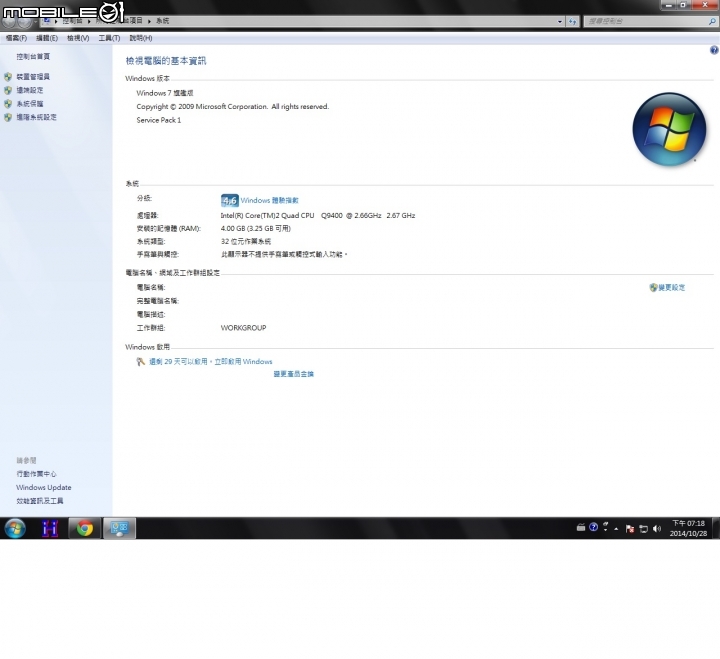This screenshot has height=659, width=720.
Task: Click the 控制台 breadcrumb segment
Action: 73,21
